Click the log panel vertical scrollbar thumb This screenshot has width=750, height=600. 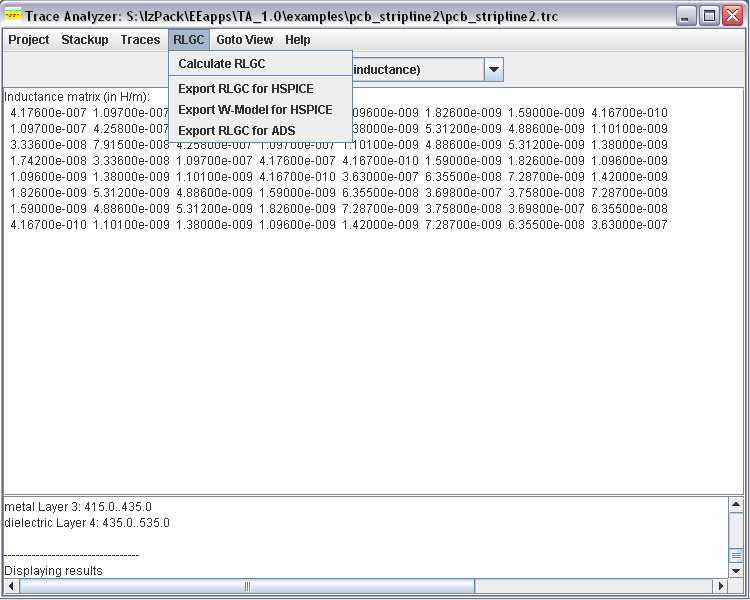pyautogui.click(x=736, y=555)
